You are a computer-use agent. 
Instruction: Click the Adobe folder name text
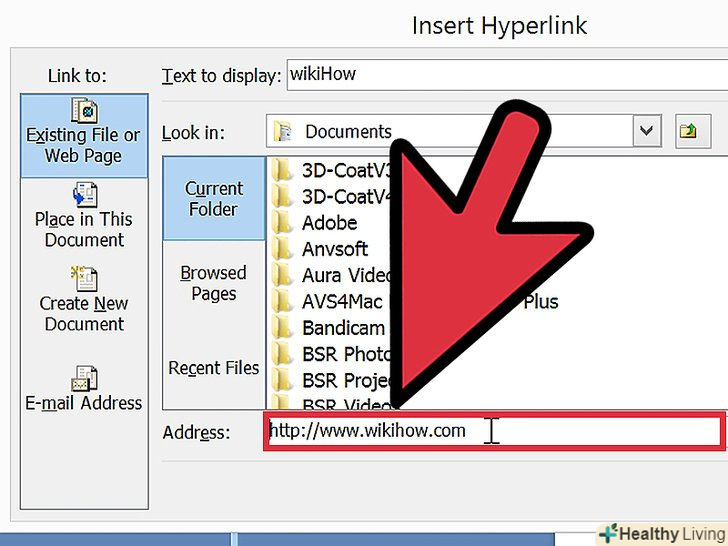330,223
